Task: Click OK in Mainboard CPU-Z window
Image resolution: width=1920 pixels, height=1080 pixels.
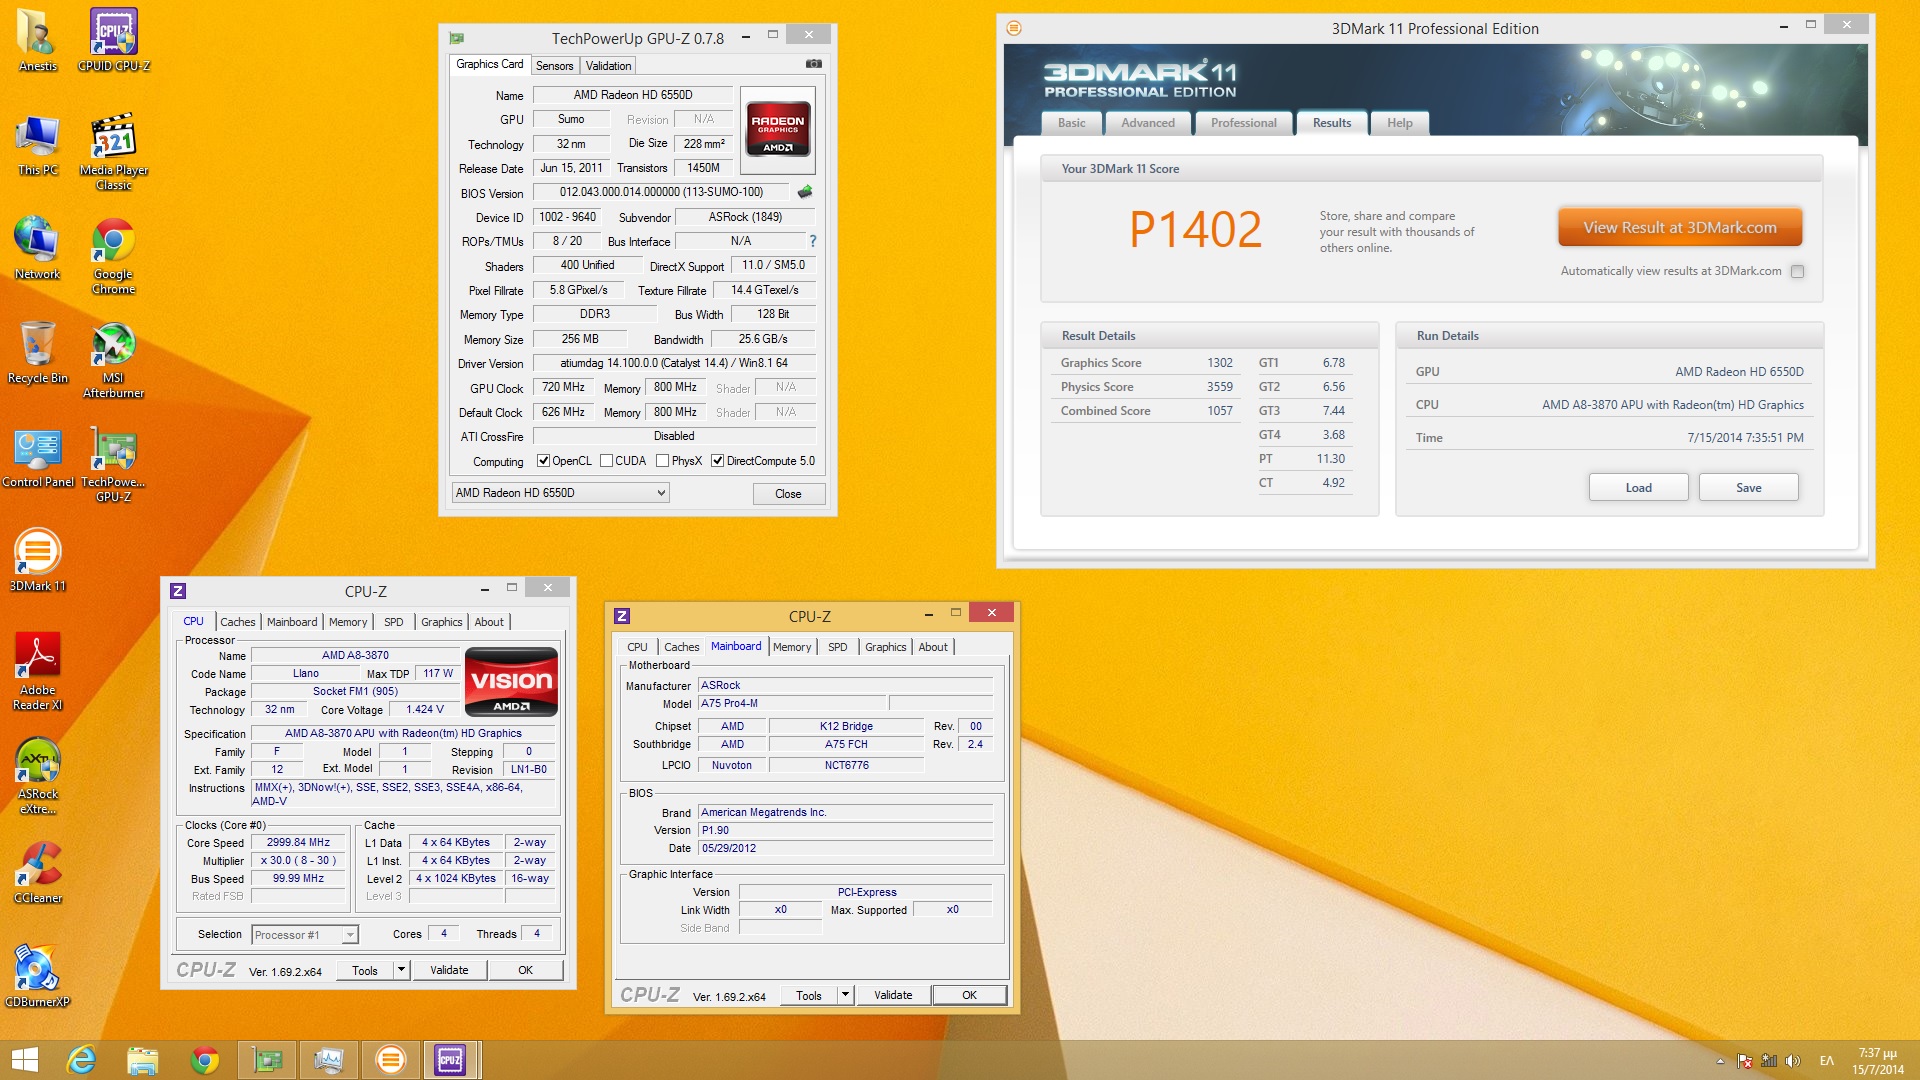Action: (969, 995)
